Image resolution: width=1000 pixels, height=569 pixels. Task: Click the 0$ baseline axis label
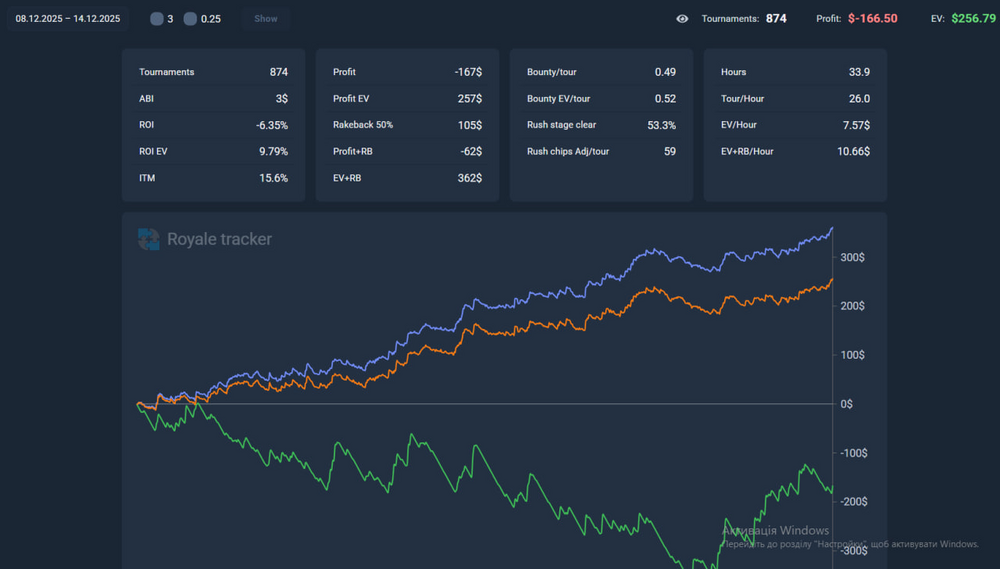click(x=846, y=404)
